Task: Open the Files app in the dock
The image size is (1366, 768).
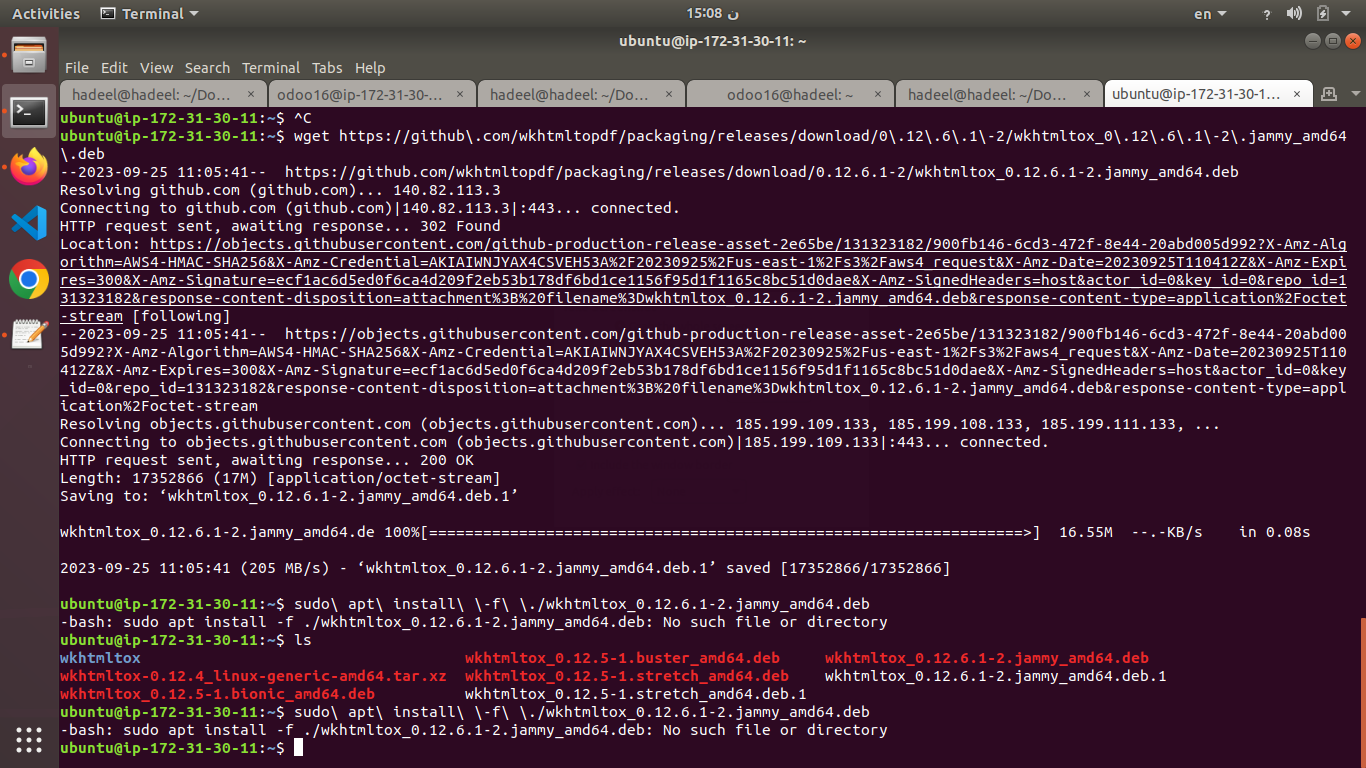Action: click(29, 54)
